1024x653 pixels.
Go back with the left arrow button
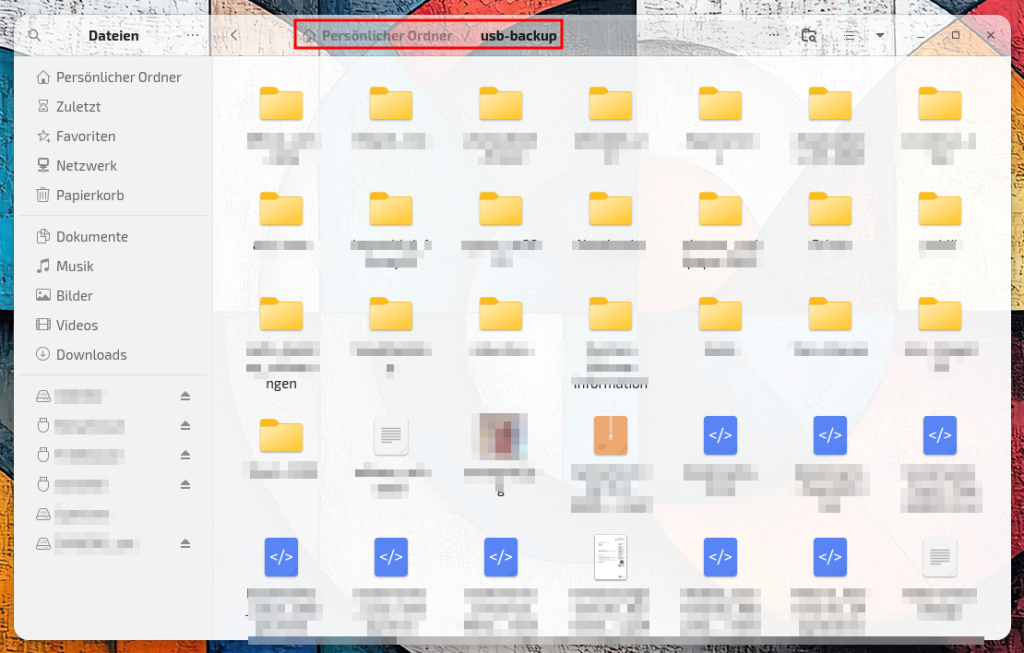(234, 35)
